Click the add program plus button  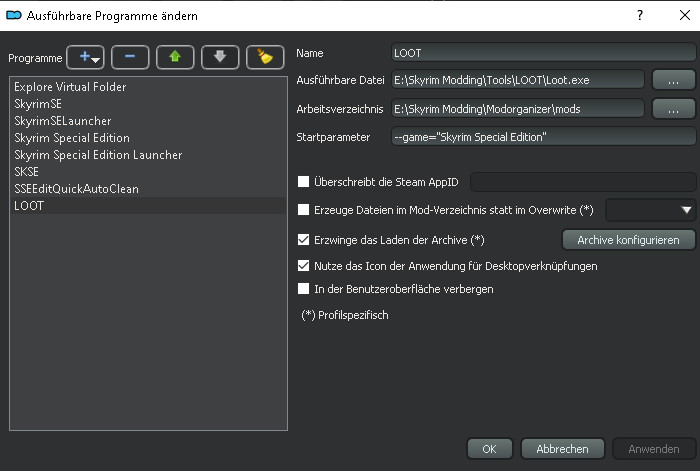pos(85,57)
